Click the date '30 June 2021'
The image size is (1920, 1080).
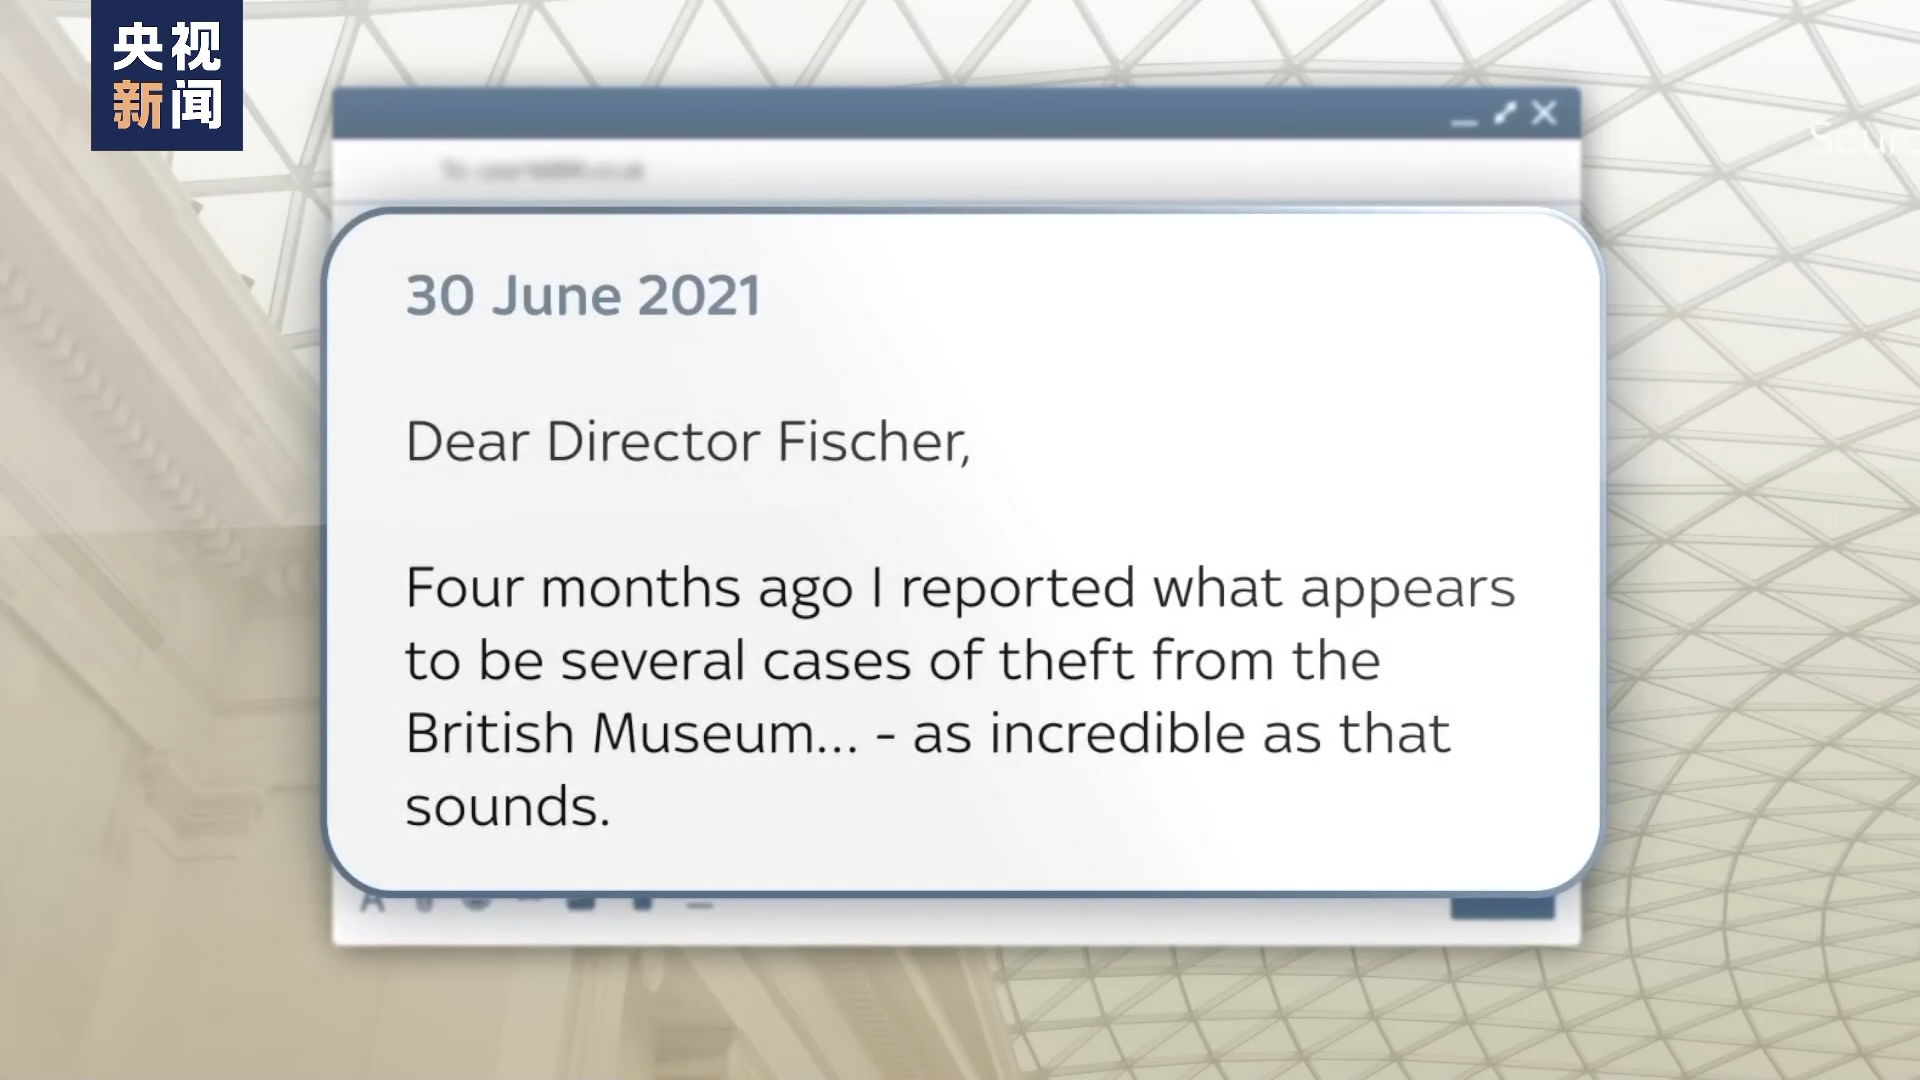583,296
